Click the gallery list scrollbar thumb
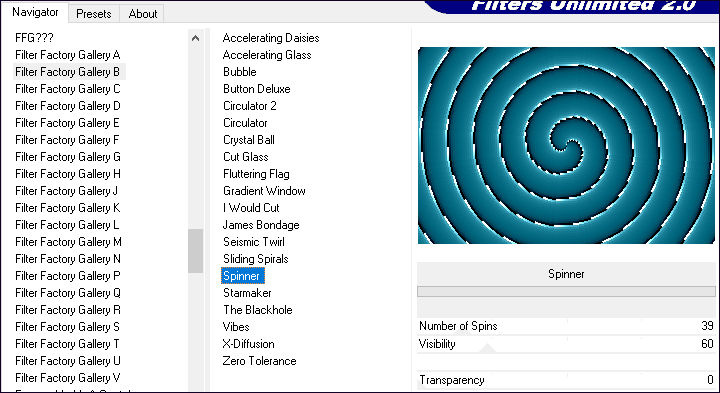This screenshot has width=720, height=393. pos(196,251)
